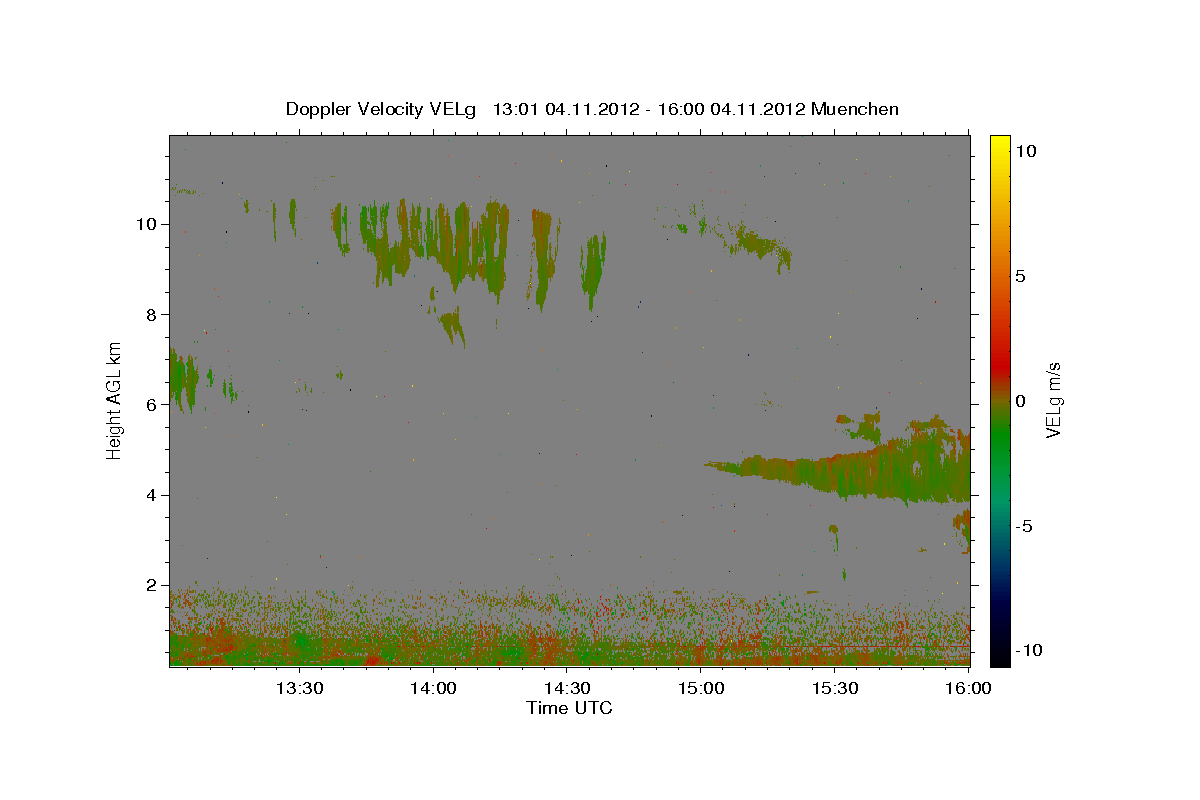The height and width of the screenshot is (800, 1200).
Task: Click the height axis label '8'
Action: pyautogui.click(x=152, y=314)
